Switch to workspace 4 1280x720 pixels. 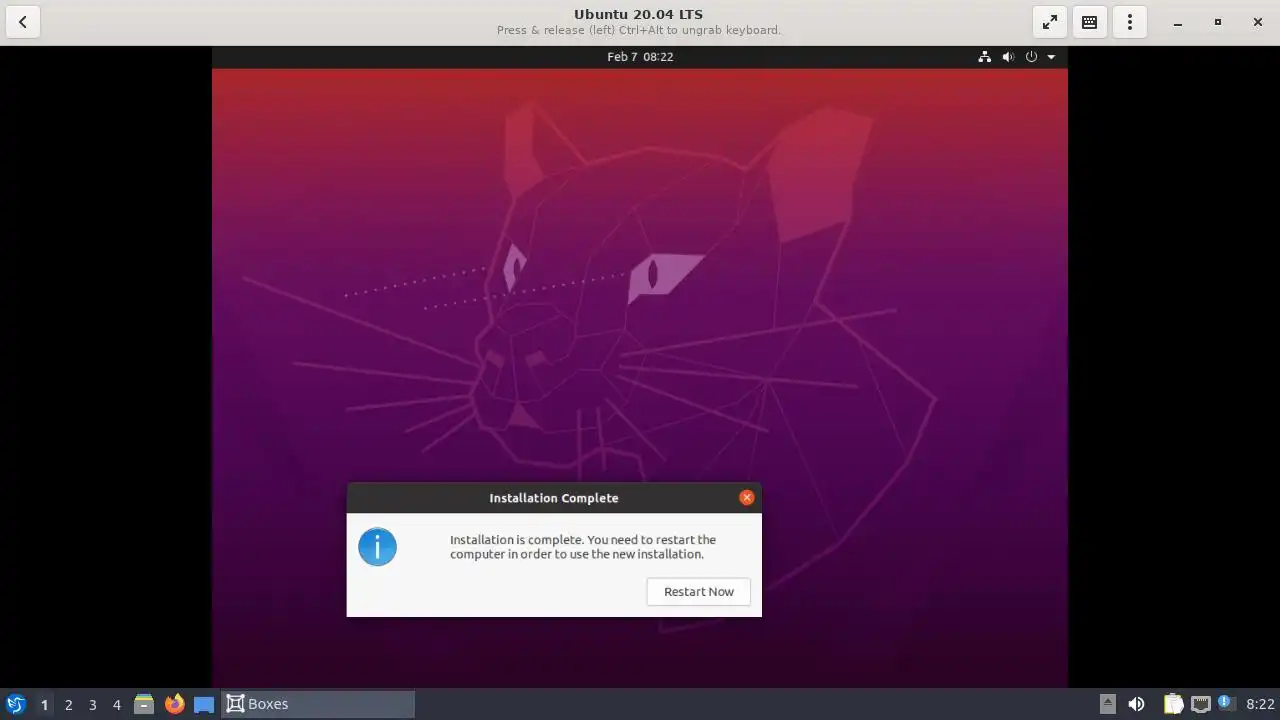click(x=116, y=704)
